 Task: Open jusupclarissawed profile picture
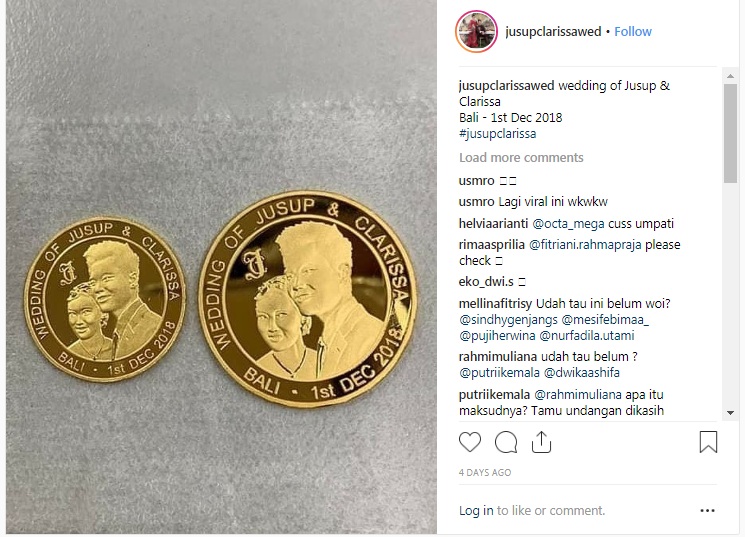[x=477, y=31]
